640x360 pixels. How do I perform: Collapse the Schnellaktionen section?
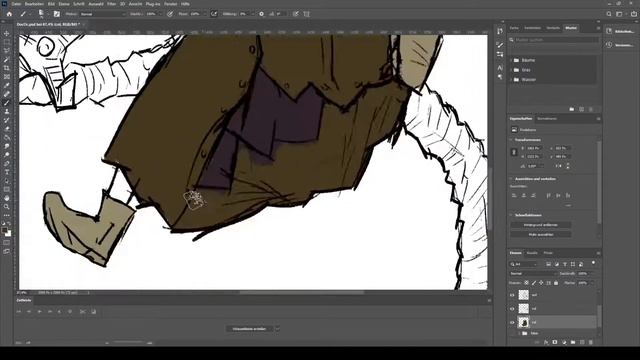pyautogui.click(x=511, y=215)
